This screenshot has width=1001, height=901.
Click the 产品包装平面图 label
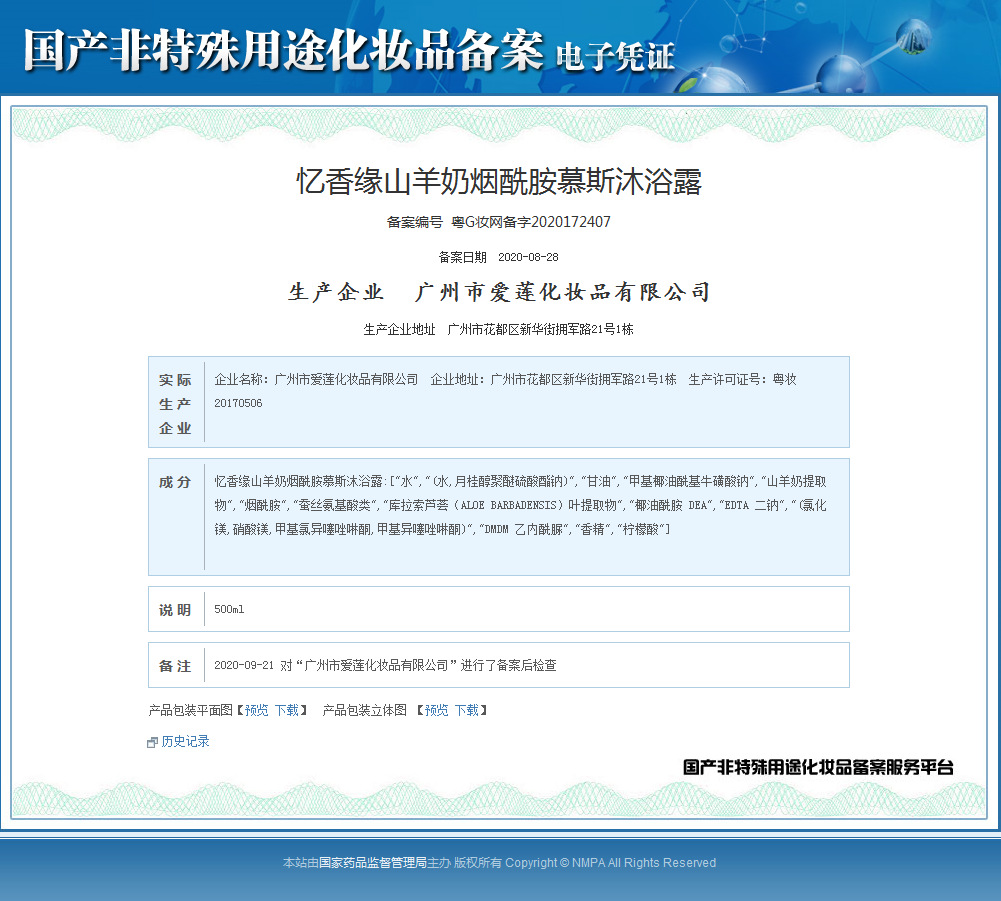(x=190, y=710)
